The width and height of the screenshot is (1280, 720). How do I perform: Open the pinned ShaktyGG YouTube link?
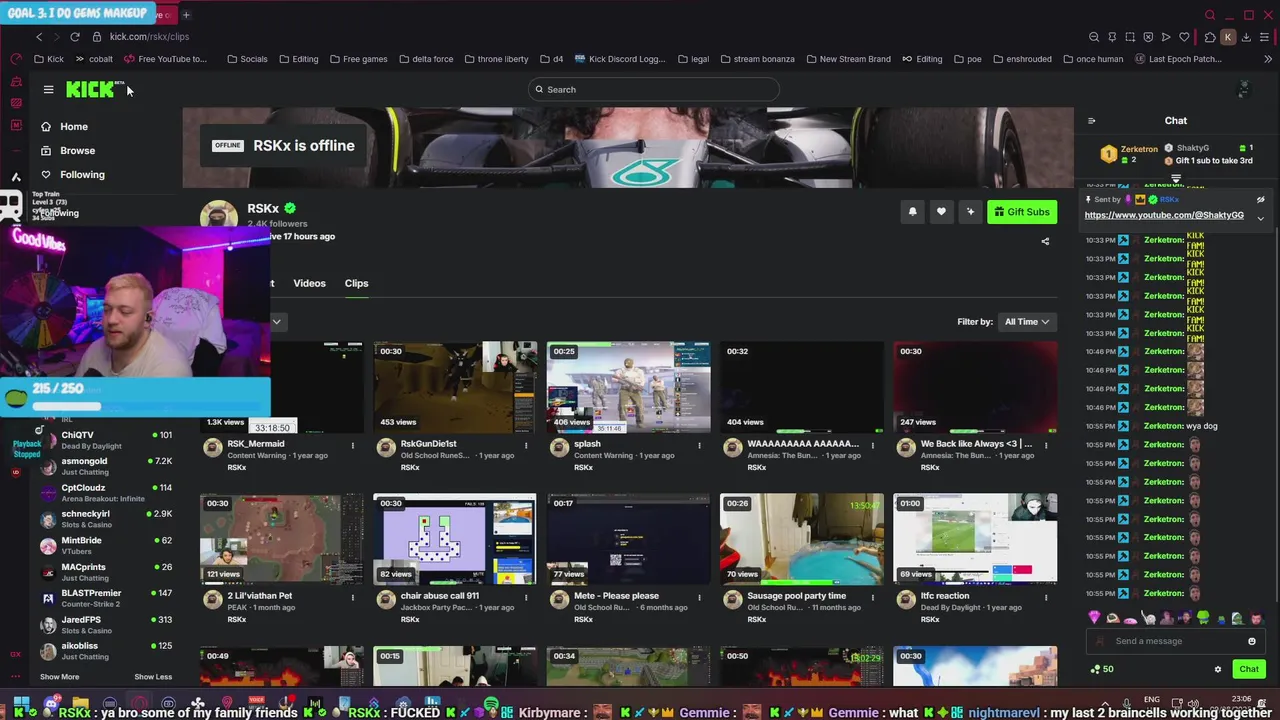[1164, 215]
